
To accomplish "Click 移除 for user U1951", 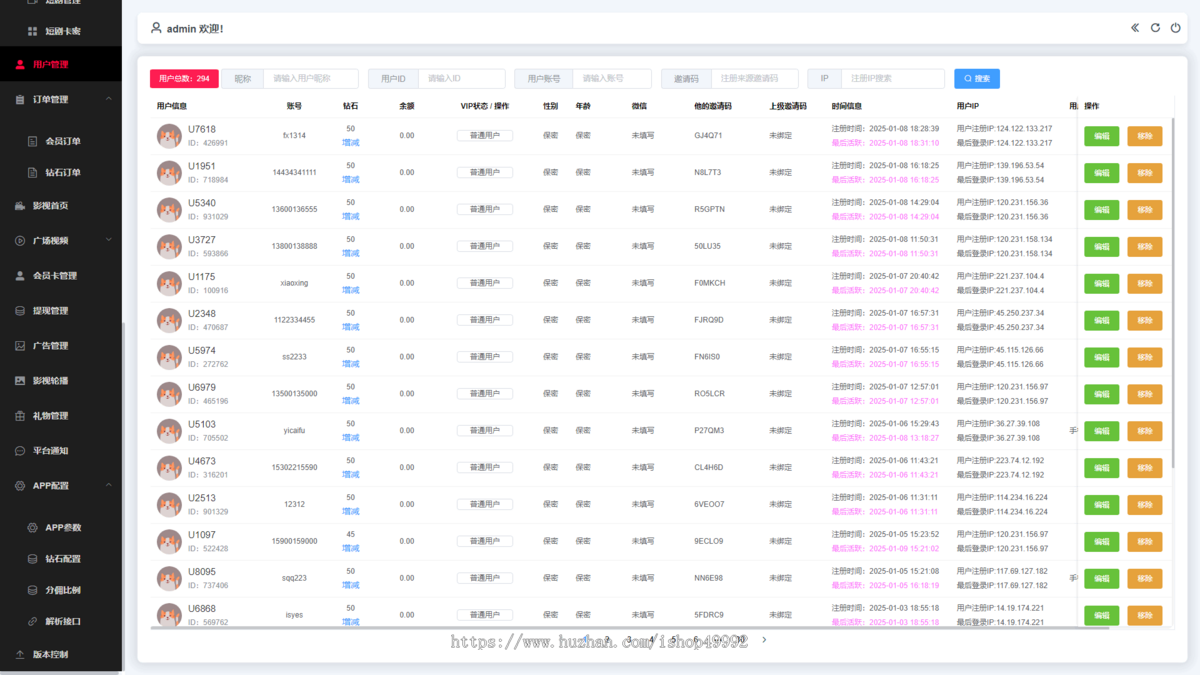I will coord(1145,173).
